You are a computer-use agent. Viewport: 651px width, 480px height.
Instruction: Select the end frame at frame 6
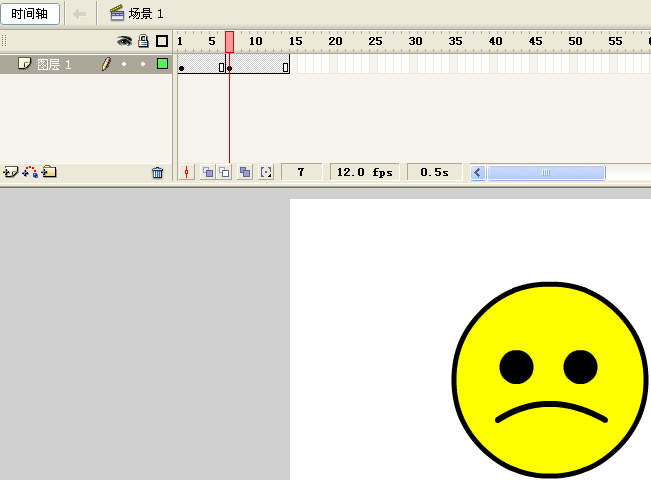click(x=221, y=64)
